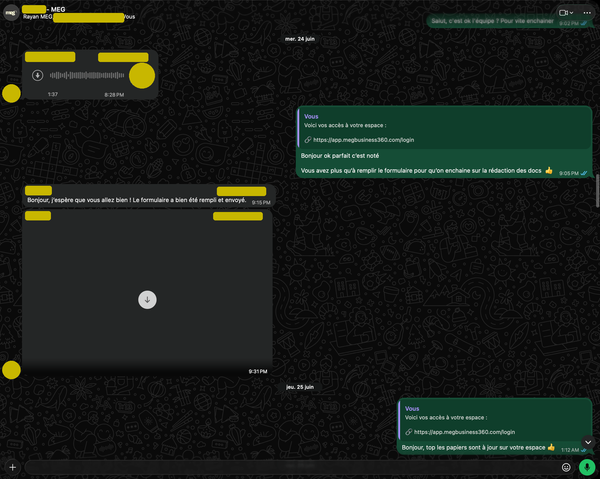The image size is (600, 479).
Task: Open quoted 'Vous' reply at 1:12 AM
Action: (x=495, y=420)
